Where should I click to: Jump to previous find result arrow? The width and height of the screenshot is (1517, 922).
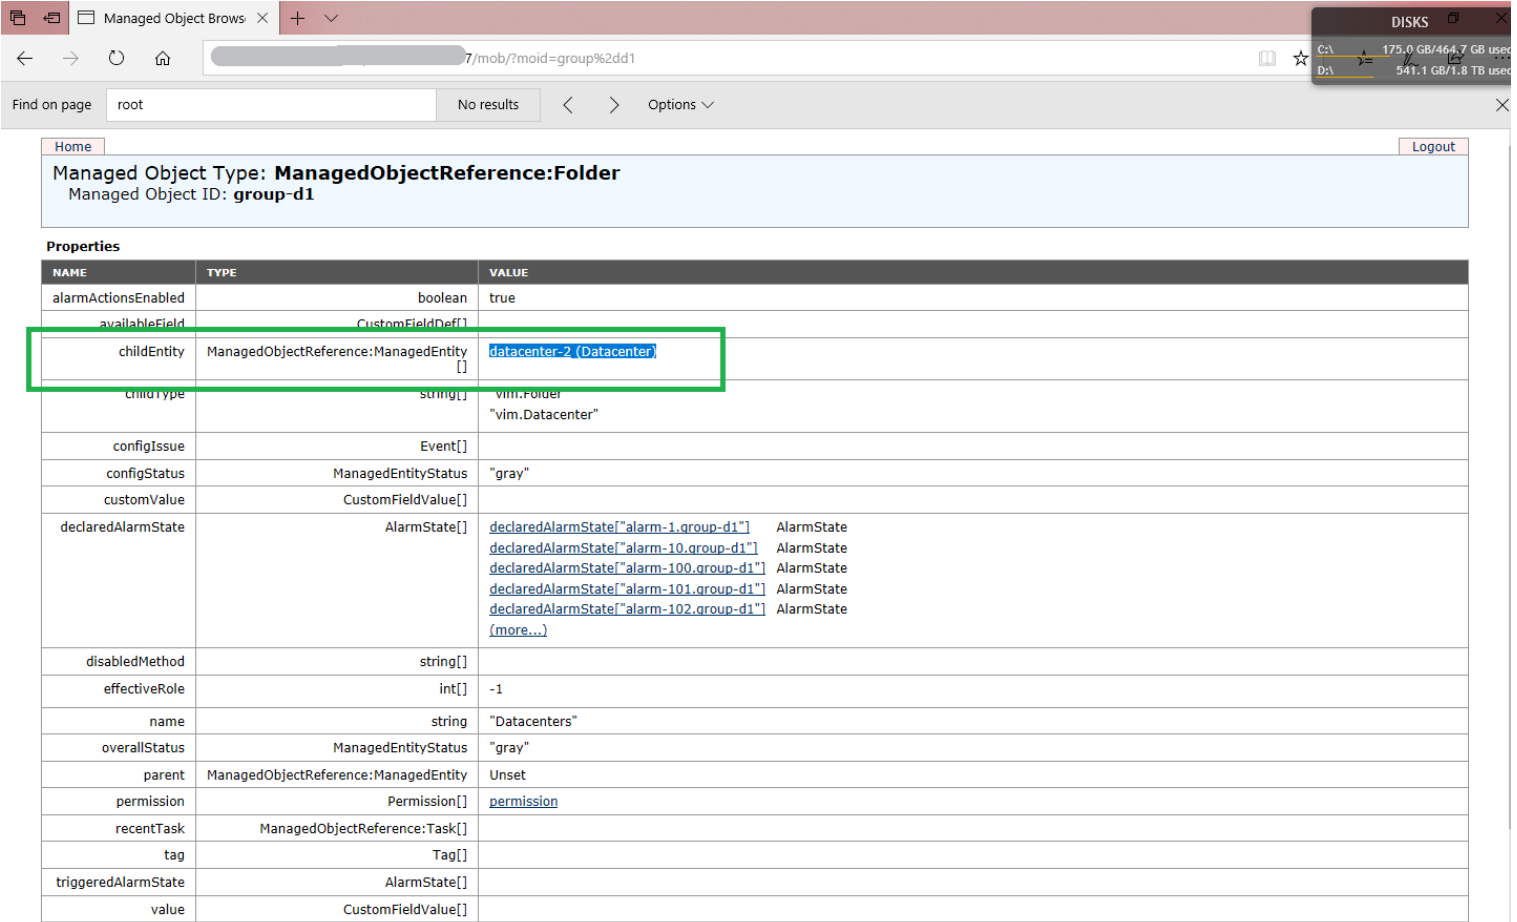[568, 105]
